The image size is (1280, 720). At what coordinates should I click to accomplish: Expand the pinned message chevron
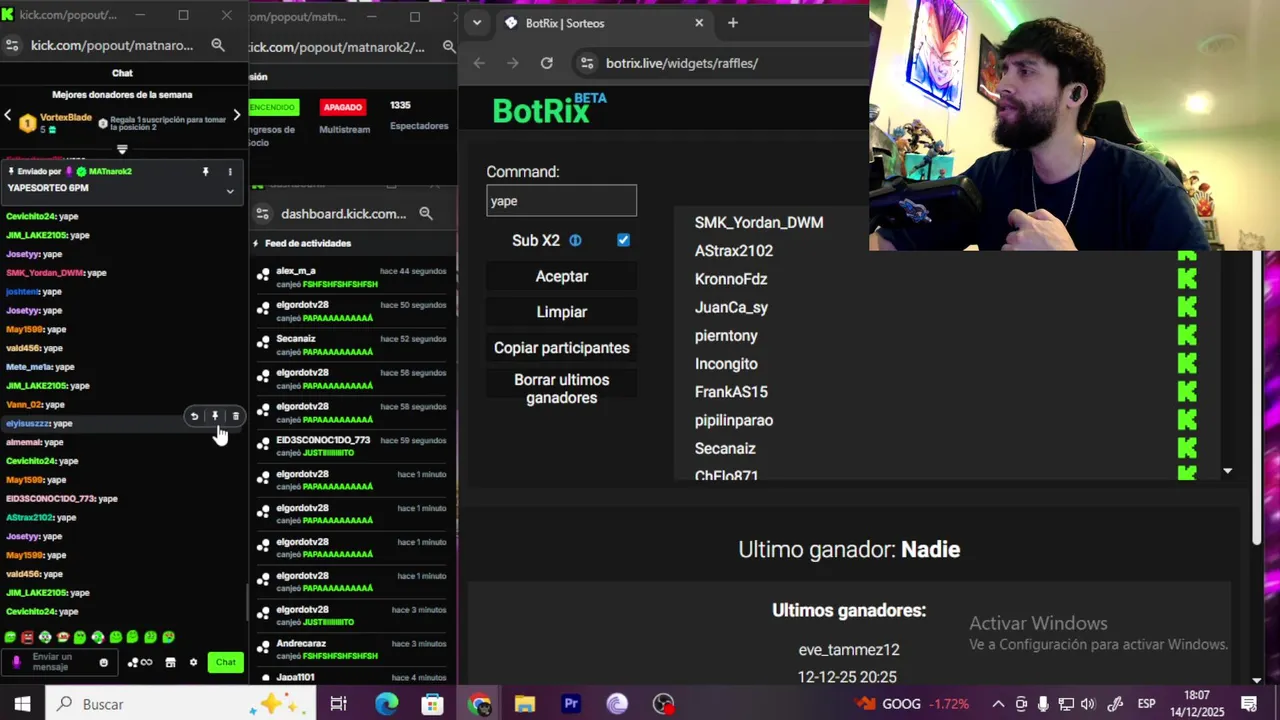coord(230,190)
